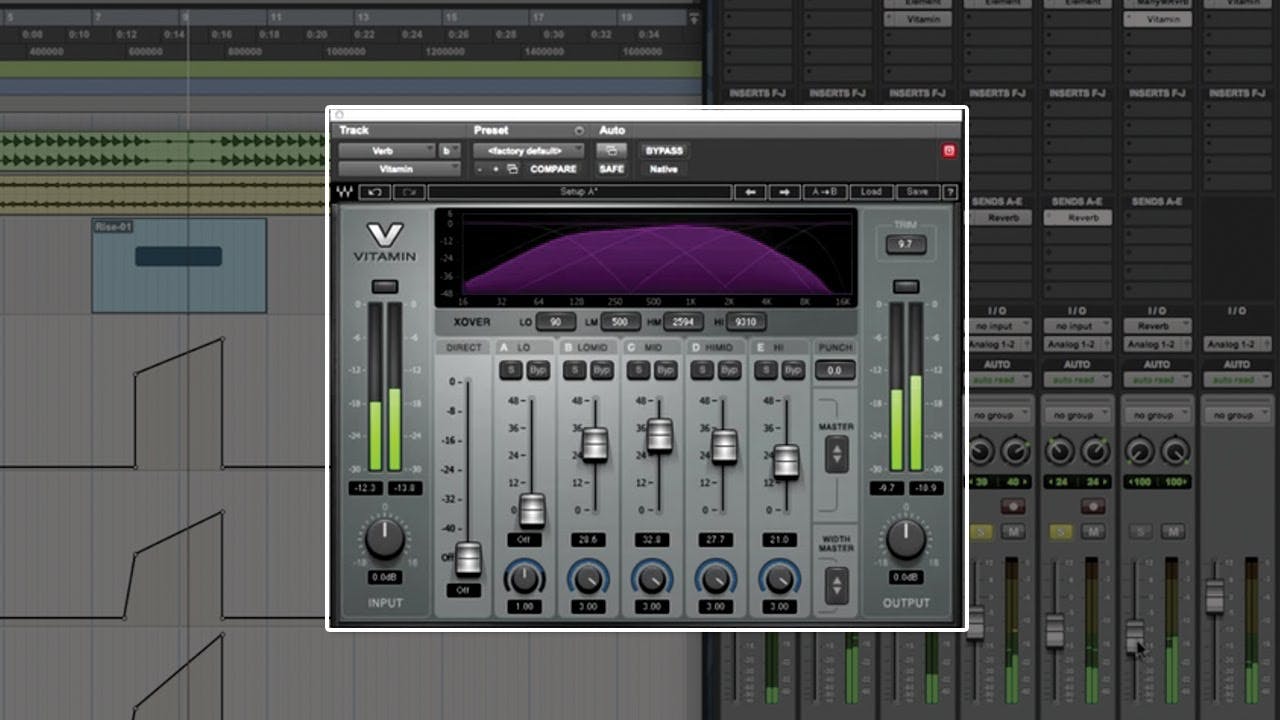Solo the LO band

[x=509, y=370]
